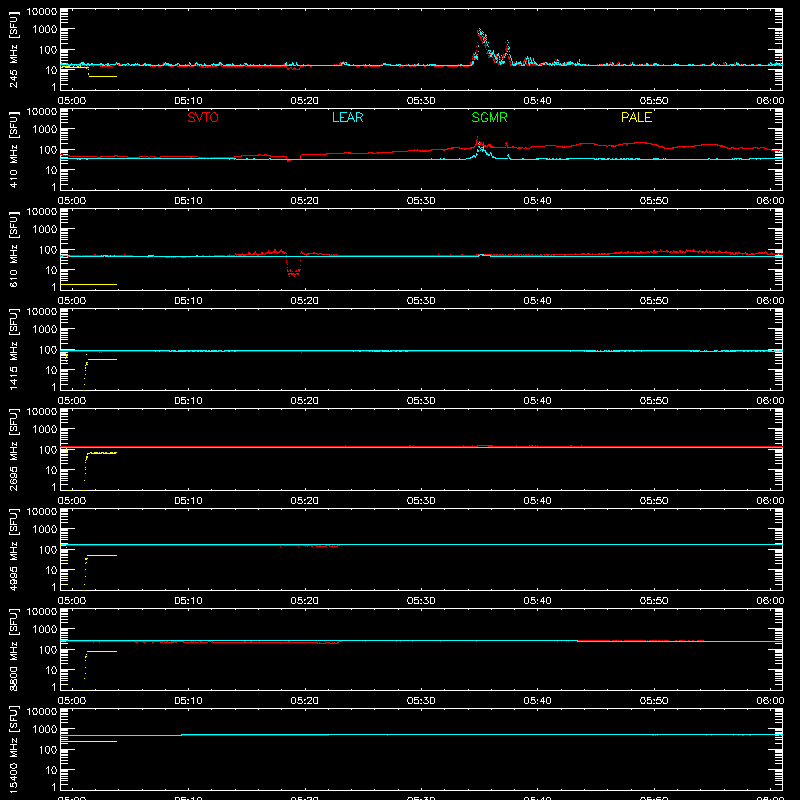This screenshot has height=800, width=800.
Task: Select the 8800 MHz [SFU] axis title
Action: (x=14, y=649)
